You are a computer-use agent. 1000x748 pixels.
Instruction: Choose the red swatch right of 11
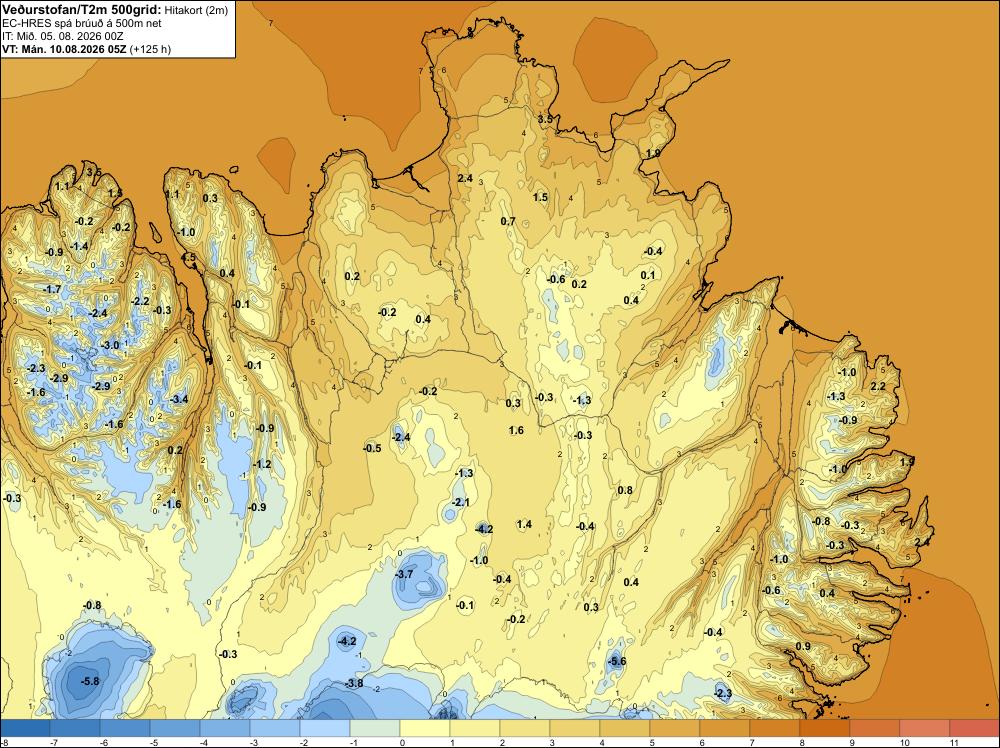point(974,728)
